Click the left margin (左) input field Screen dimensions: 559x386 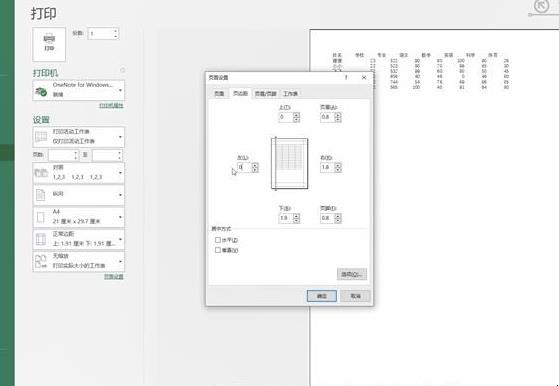point(244,167)
